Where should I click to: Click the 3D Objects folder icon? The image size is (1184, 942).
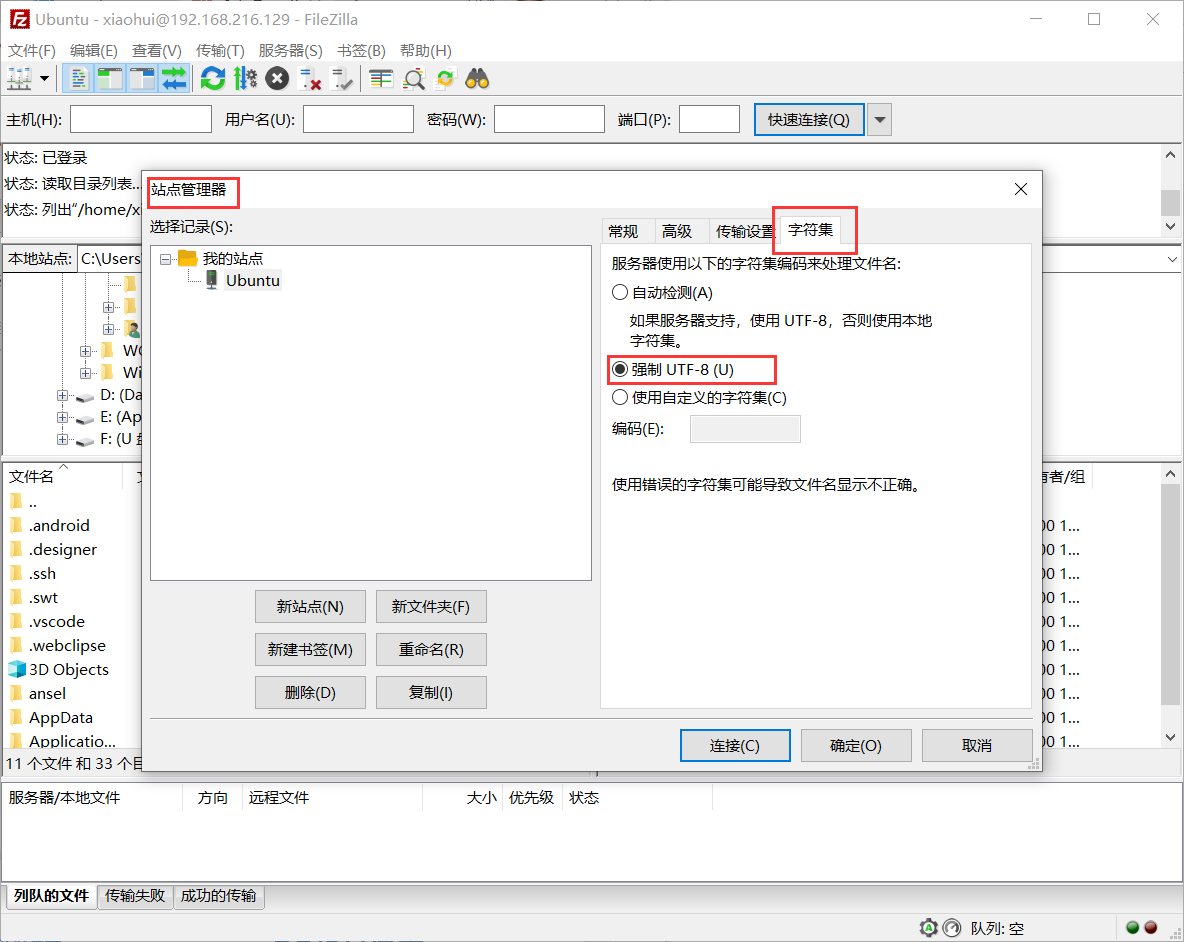(x=17, y=670)
